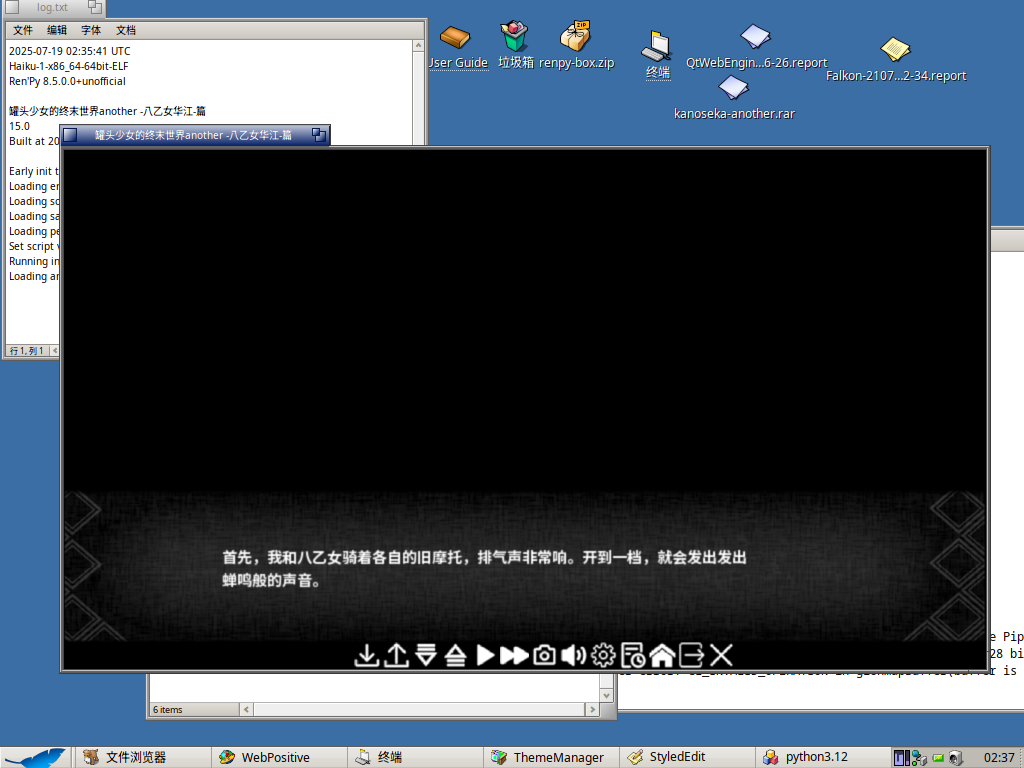Click the battery power status tray icon
The image size is (1024, 768).
(x=938, y=758)
